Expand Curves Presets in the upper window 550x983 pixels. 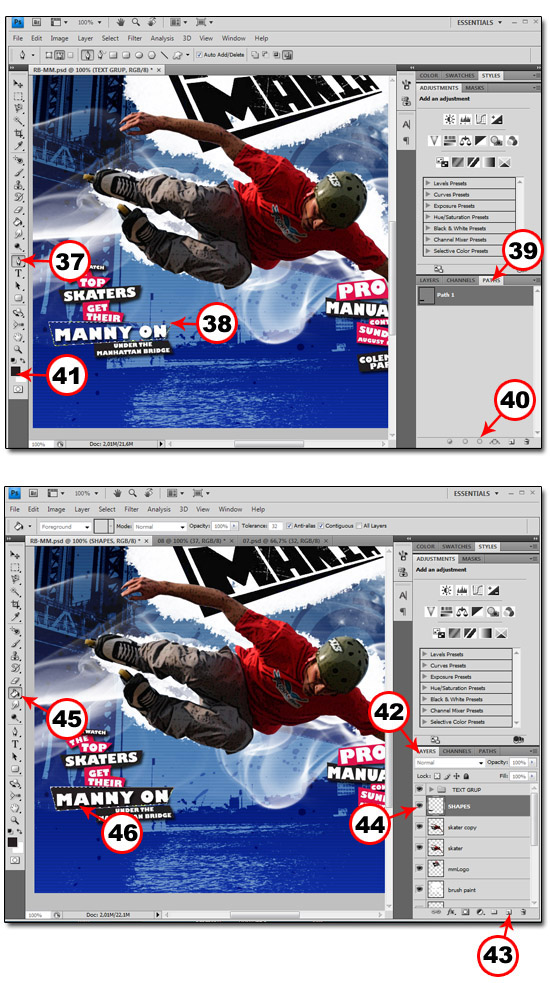[428, 195]
